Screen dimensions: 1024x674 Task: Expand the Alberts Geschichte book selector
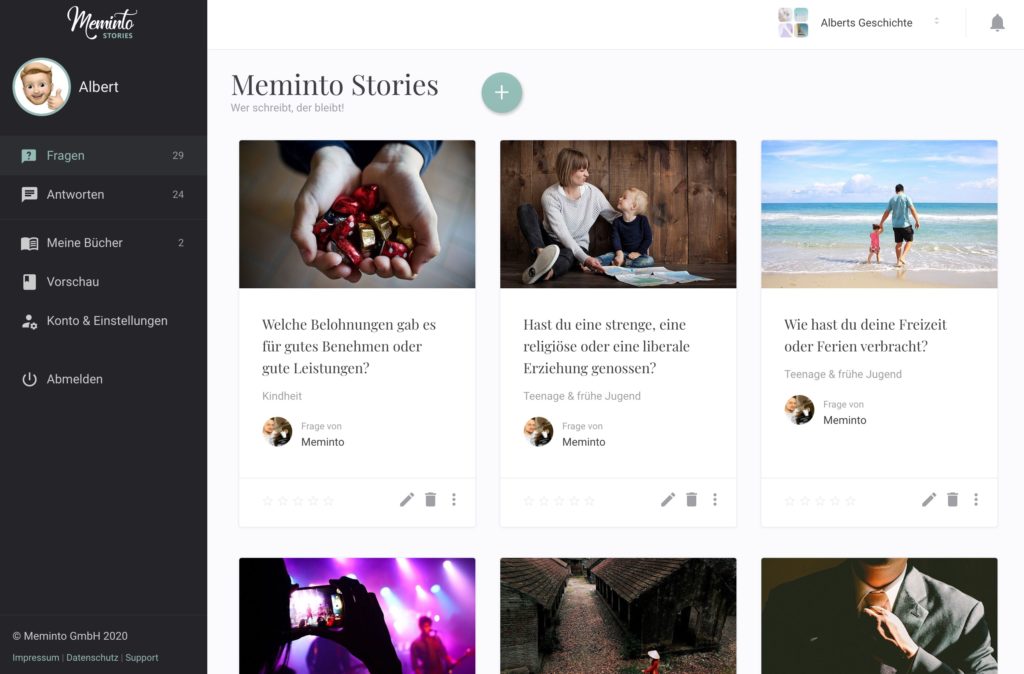point(859,23)
